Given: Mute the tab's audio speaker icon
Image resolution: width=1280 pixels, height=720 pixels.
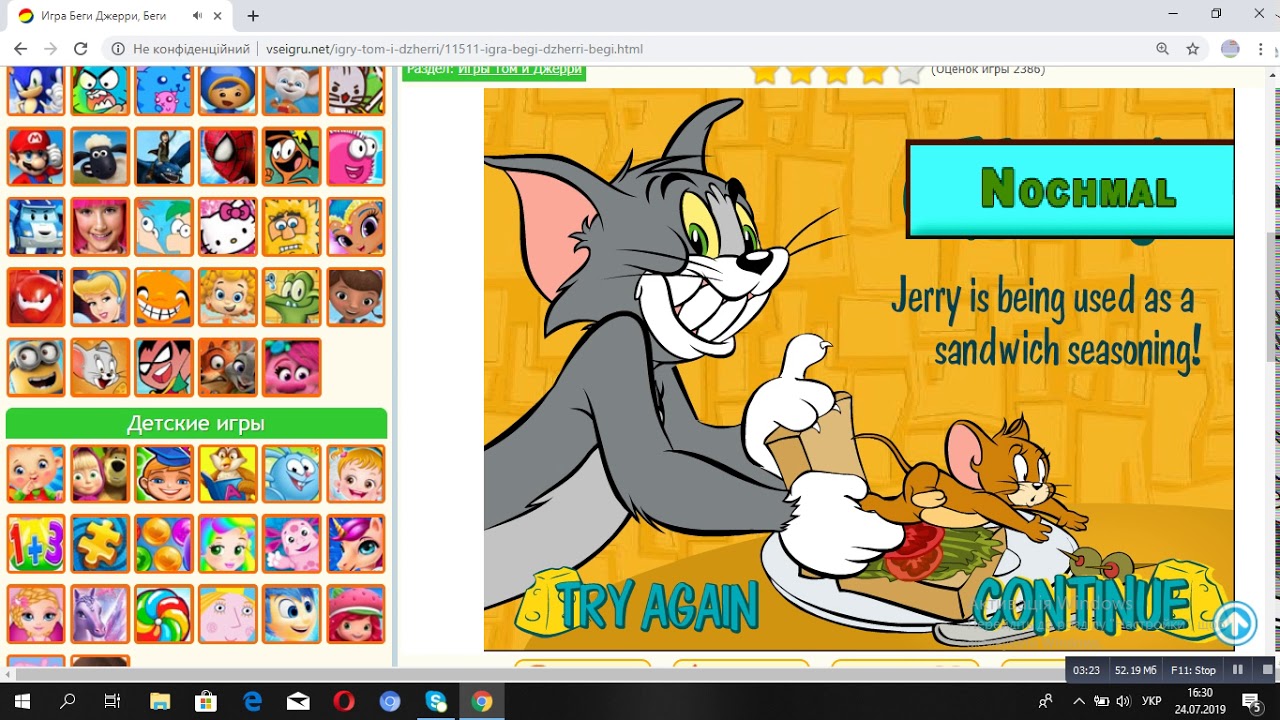Looking at the screenshot, I should point(197,16).
